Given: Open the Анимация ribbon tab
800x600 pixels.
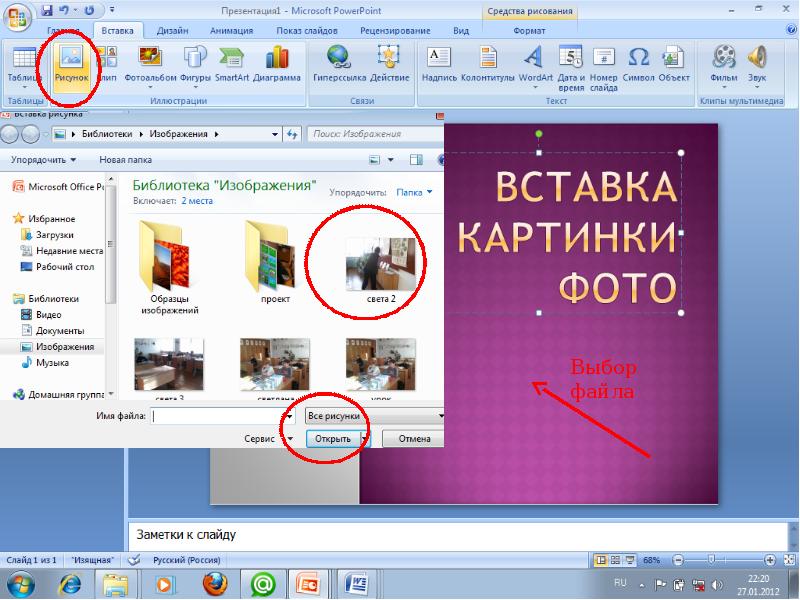Looking at the screenshot, I should (231, 31).
